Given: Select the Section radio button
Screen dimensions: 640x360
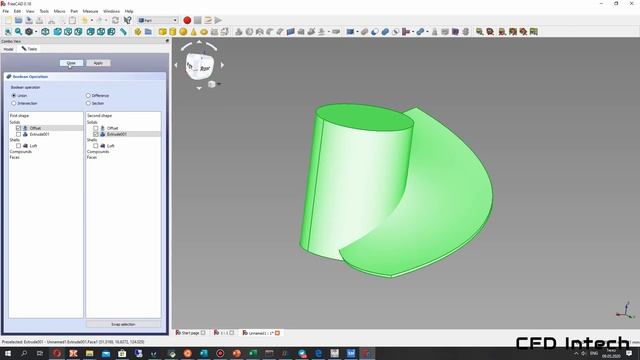Looking at the screenshot, I should (x=88, y=103).
